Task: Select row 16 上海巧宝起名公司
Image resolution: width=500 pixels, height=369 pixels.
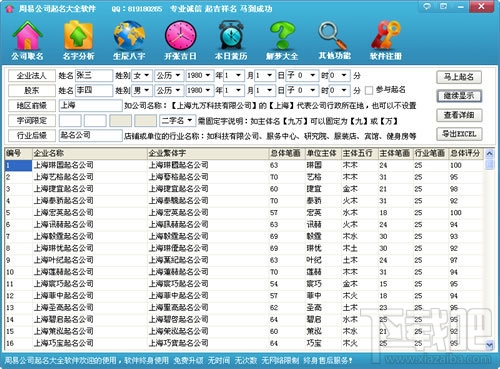Action: click(x=244, y=343)
